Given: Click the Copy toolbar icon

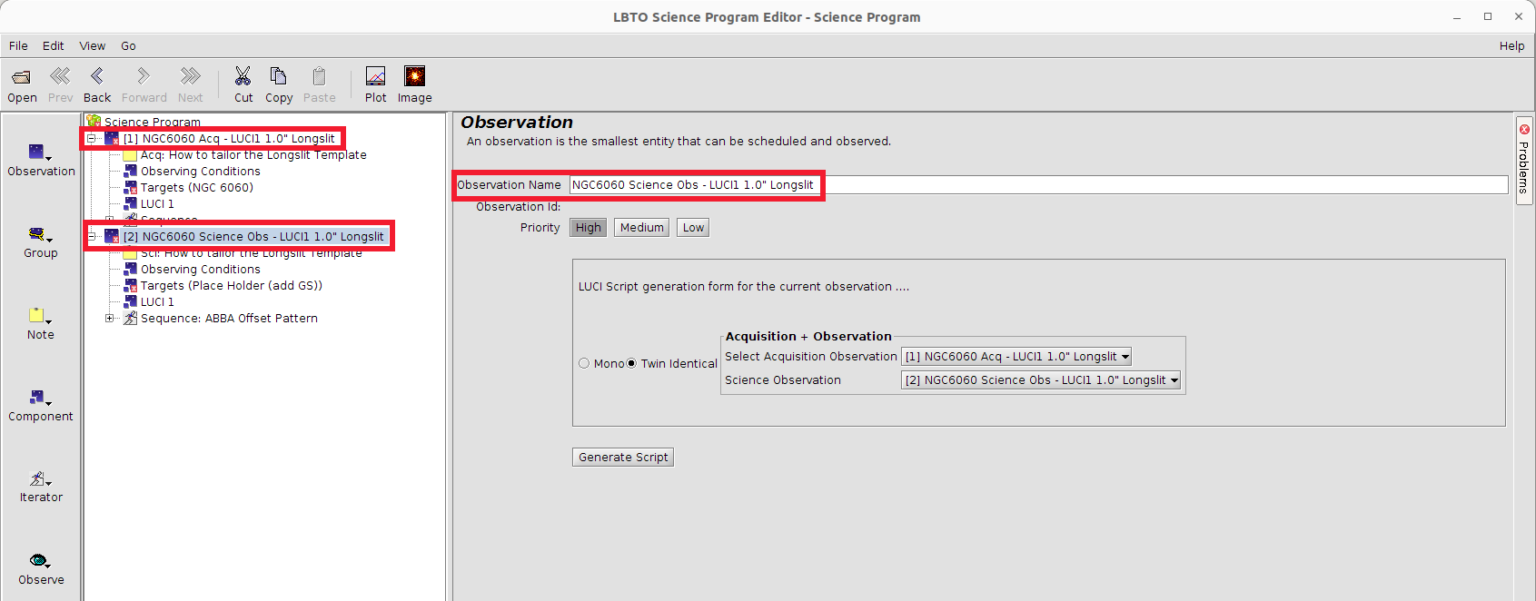Looking at the screenshot, I should [x=279, y=78].
